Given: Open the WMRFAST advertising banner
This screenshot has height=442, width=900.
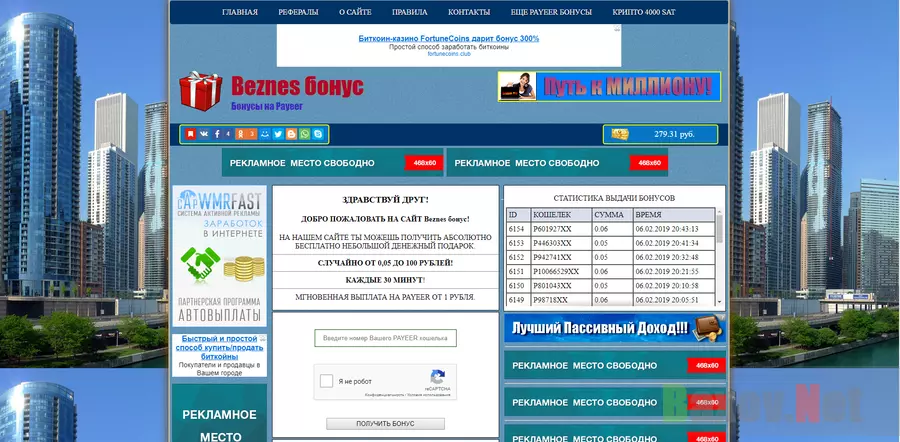Looking at the screenshot, I should click(219, 256).
